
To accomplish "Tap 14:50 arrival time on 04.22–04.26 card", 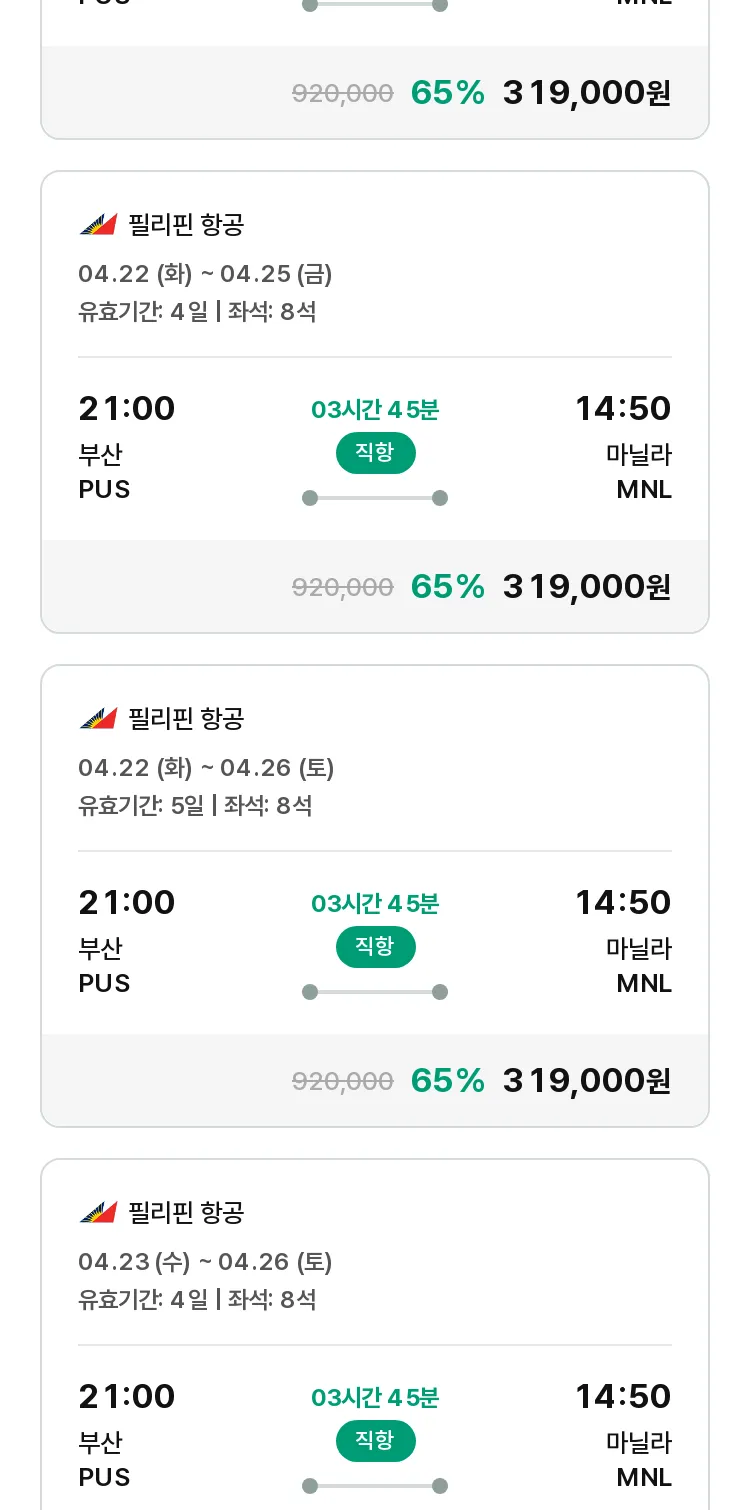I will point(623,903).
